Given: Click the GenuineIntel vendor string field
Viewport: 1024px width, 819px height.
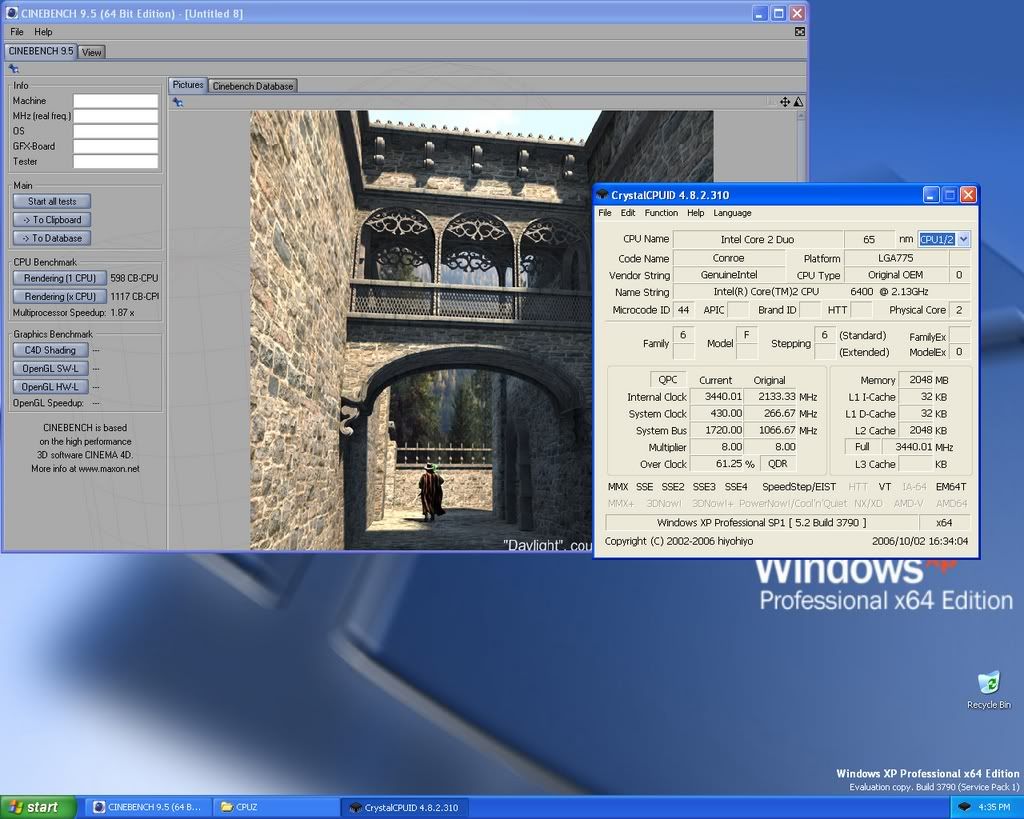Looking at the screenshot, I should tap(728, 276).
